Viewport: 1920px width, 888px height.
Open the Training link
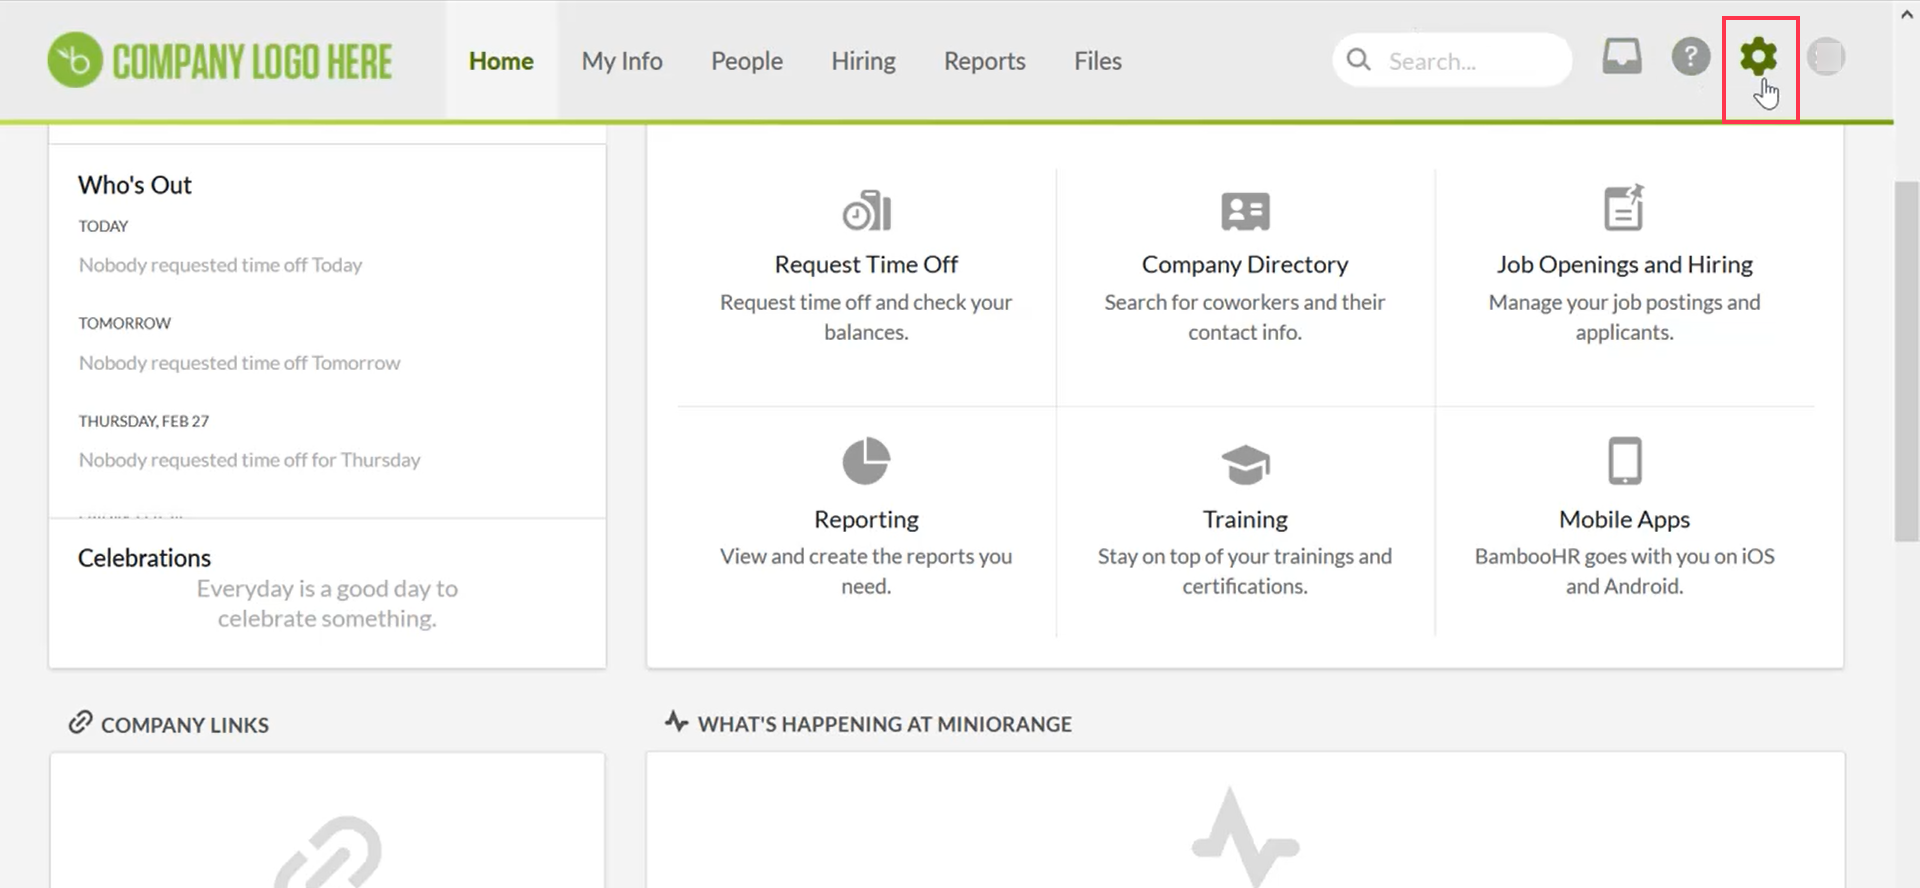tap(1245, 519)
